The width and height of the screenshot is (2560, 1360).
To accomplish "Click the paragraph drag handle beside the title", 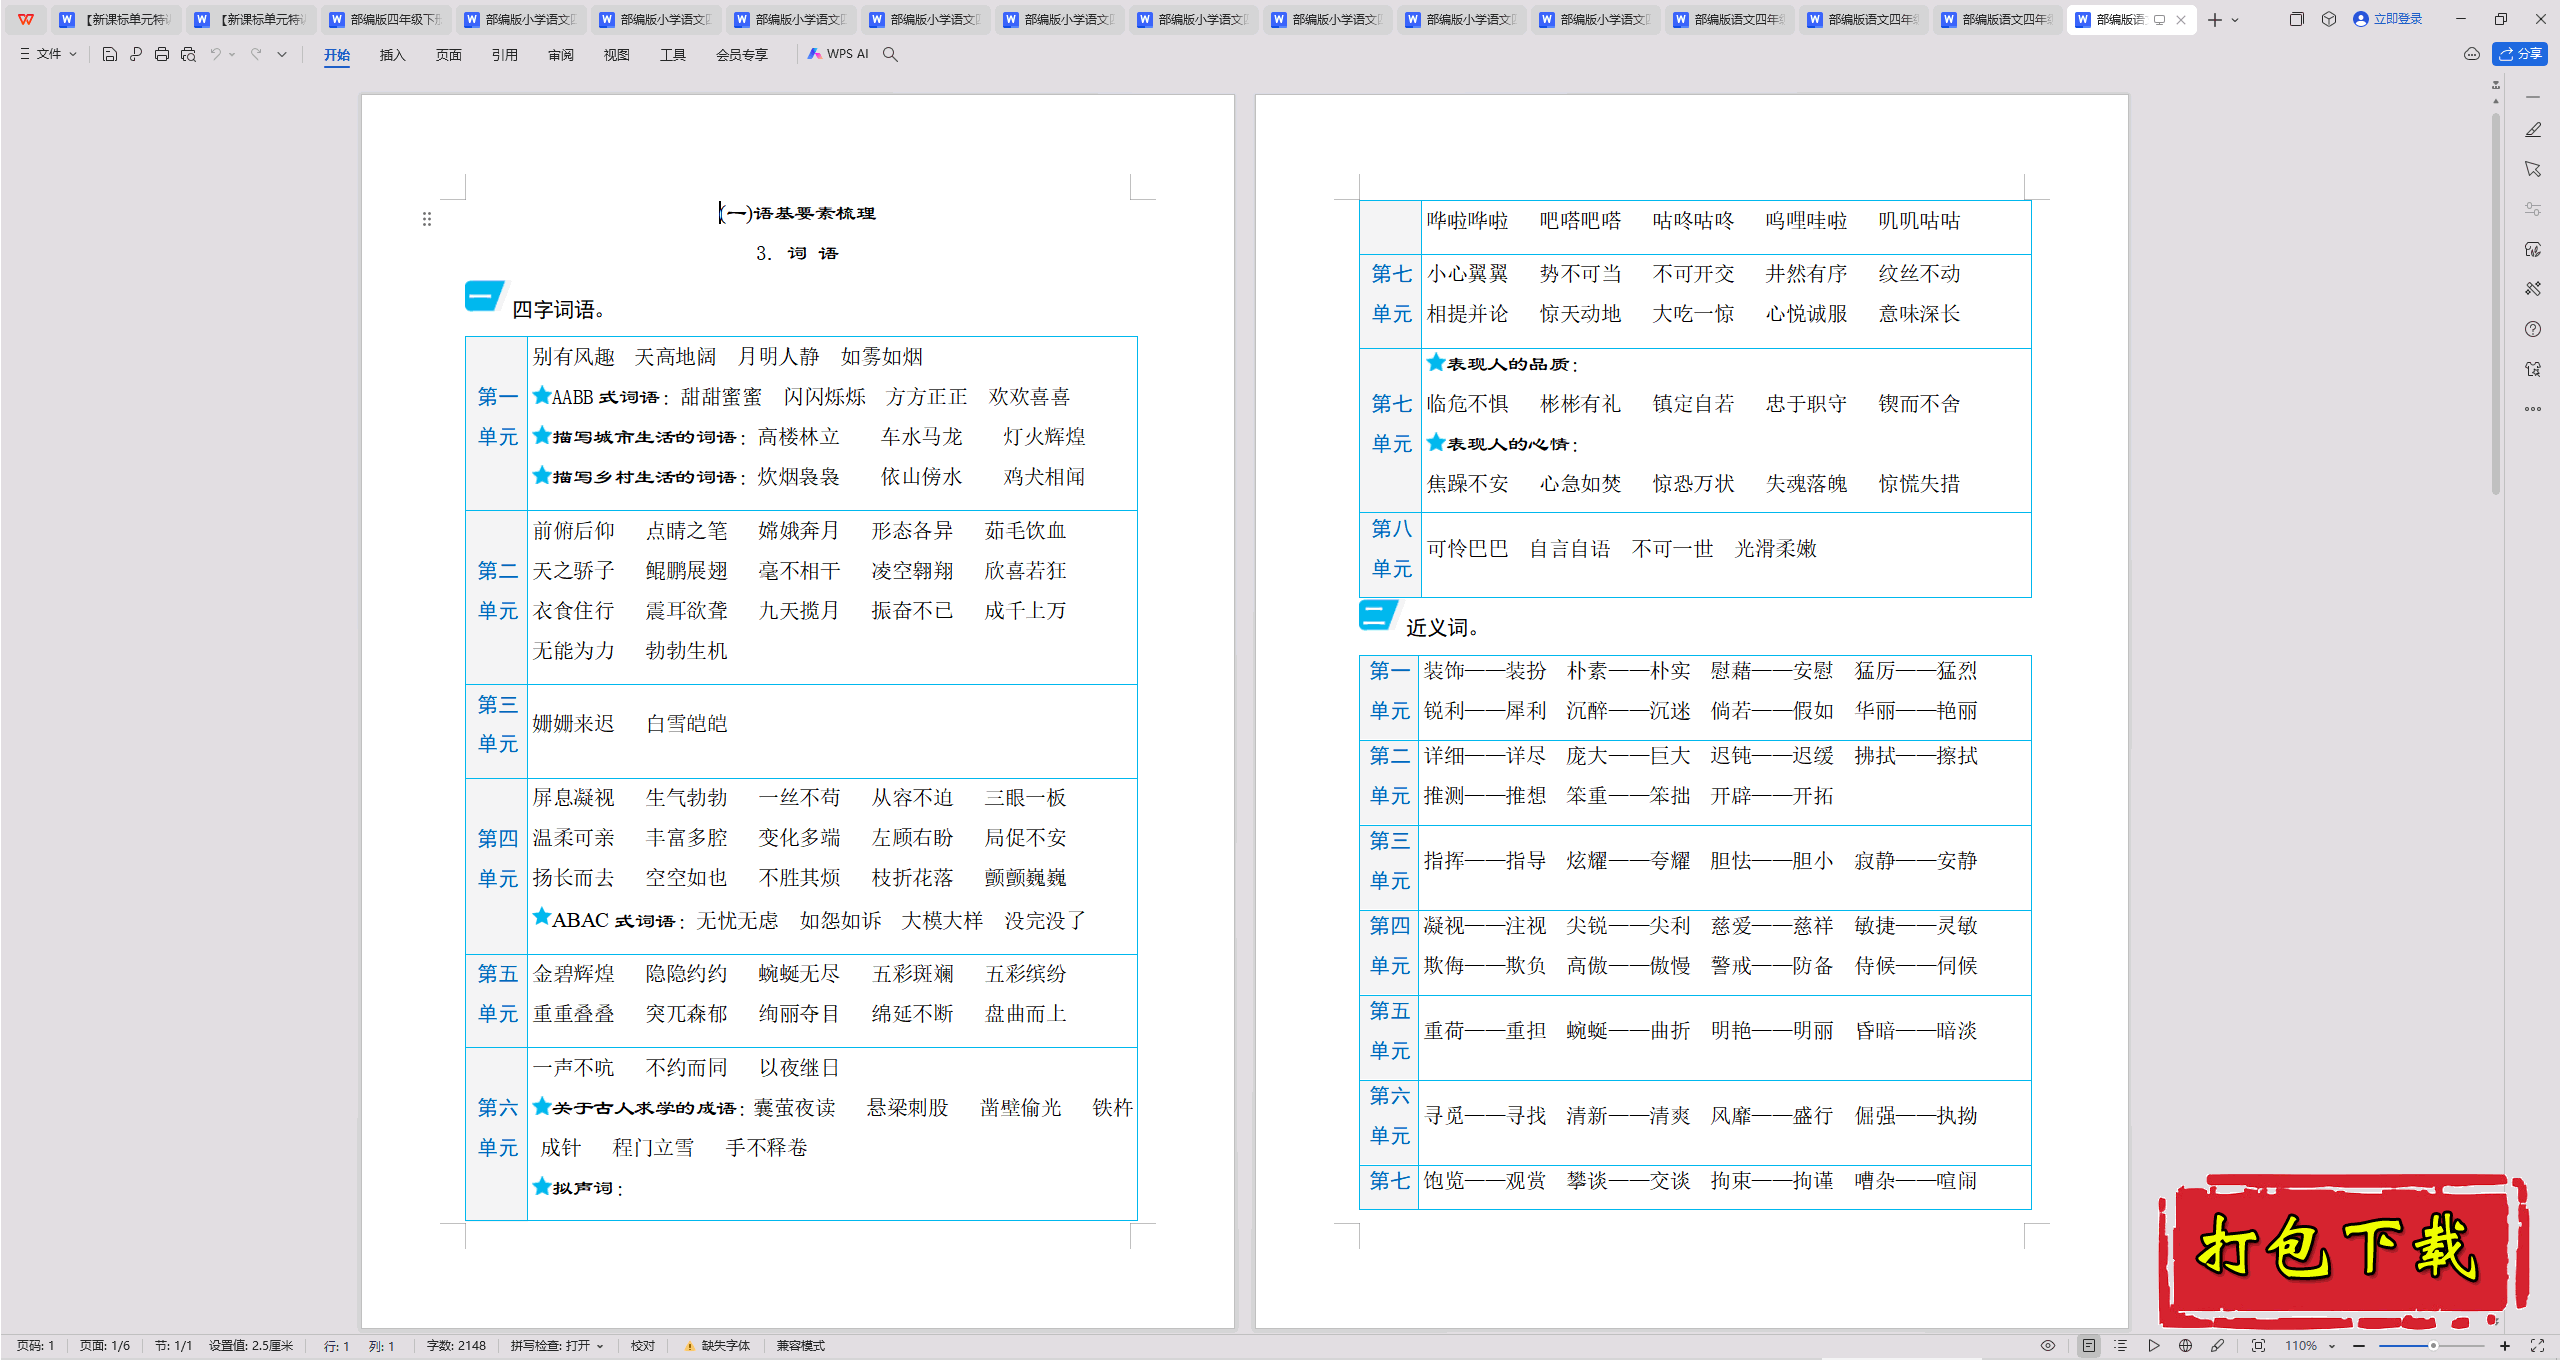I will pyautogui.click(x=427, y=219).
